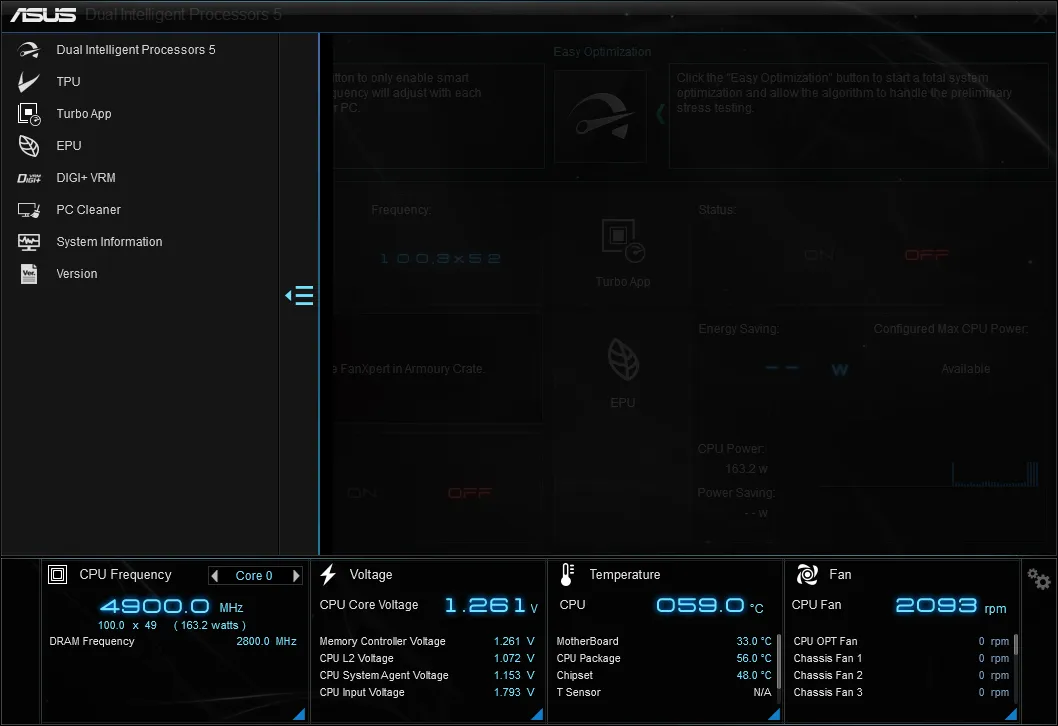This screenshot has width=1058, height=726.
Task: Click Chassis Fan 2 row
Action: pos(901,675)
